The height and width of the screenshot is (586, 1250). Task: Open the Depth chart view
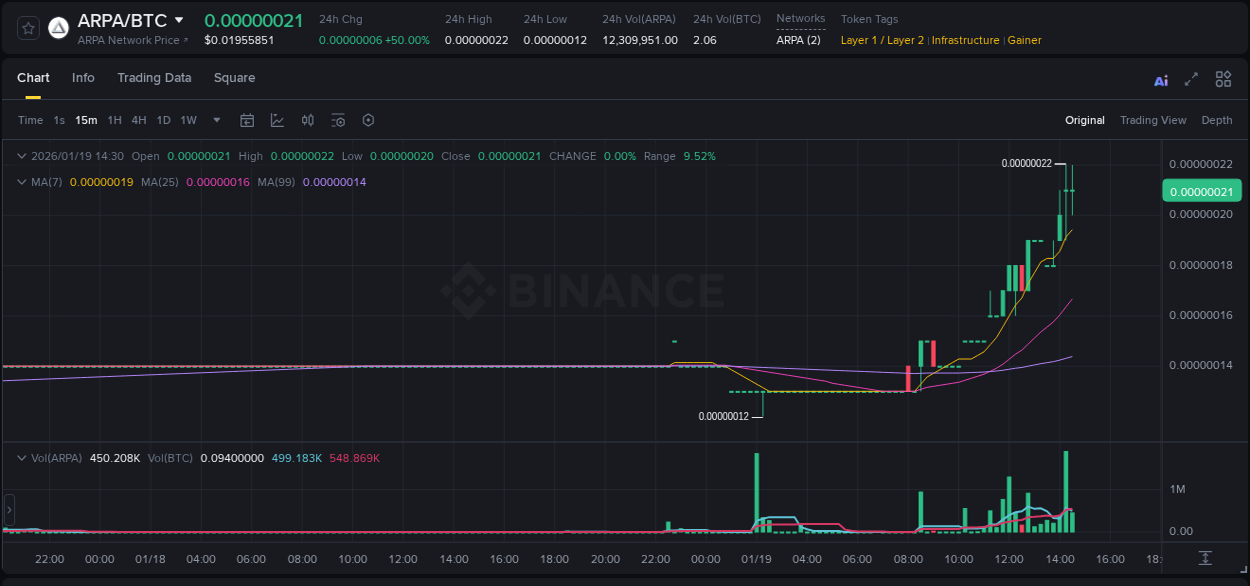(1216, 120)
